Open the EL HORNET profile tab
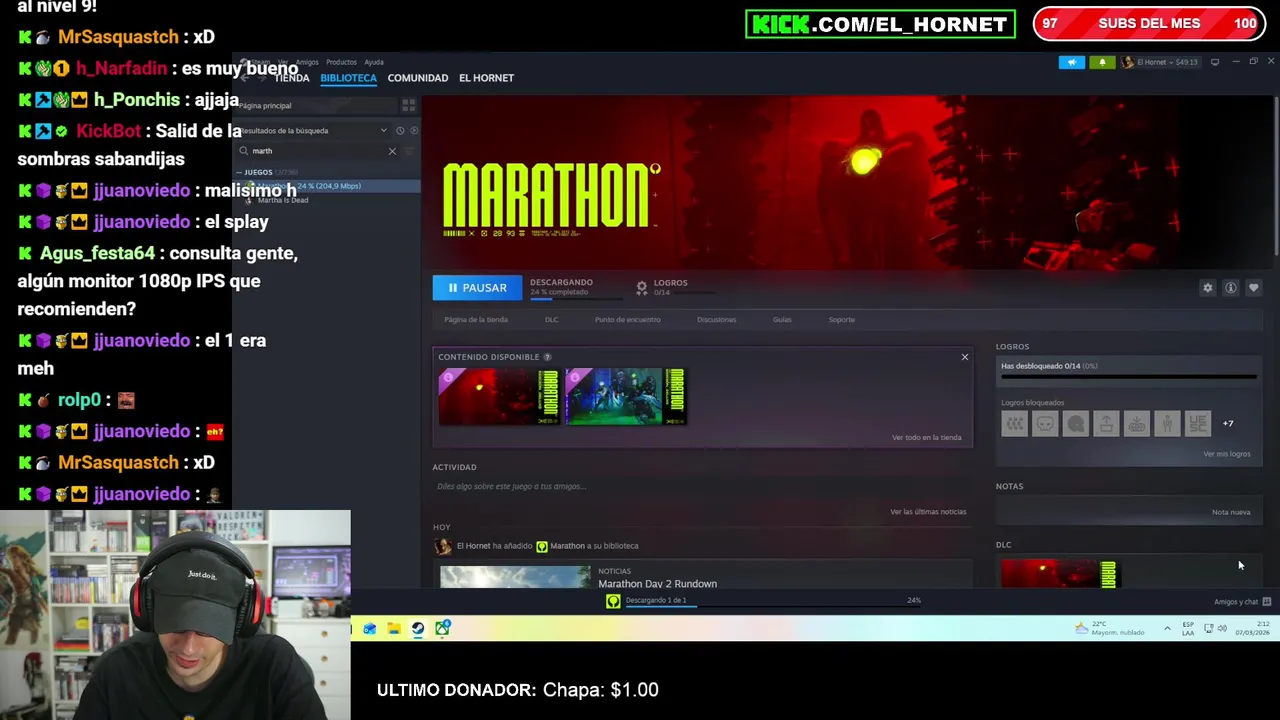The image size is (1280, 720). coord(486,78)
